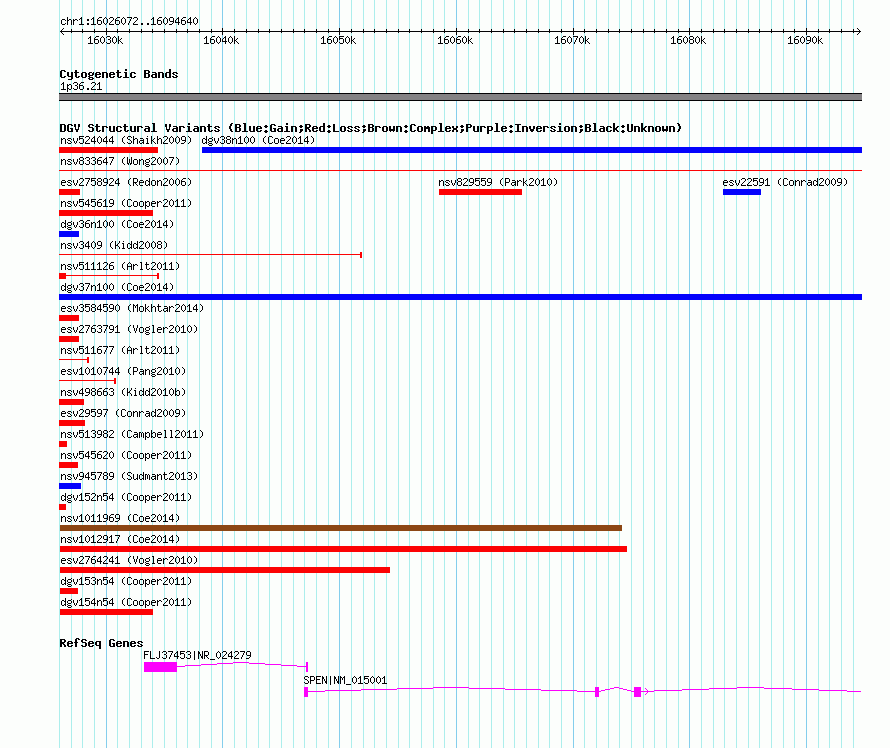Open the SPEN|NM_015001 gene label

[345, 680]
